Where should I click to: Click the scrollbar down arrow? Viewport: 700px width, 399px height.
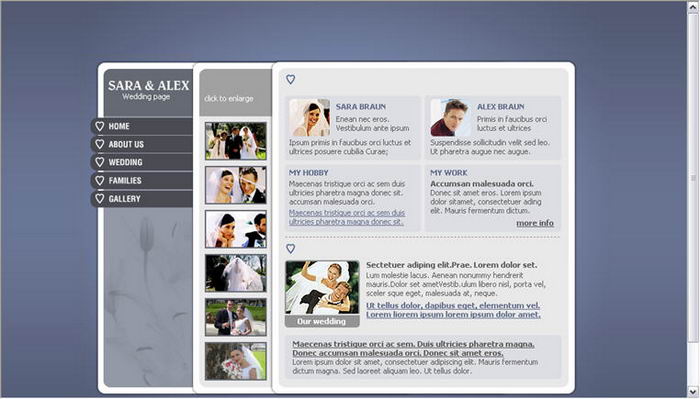tap(693, 392)
